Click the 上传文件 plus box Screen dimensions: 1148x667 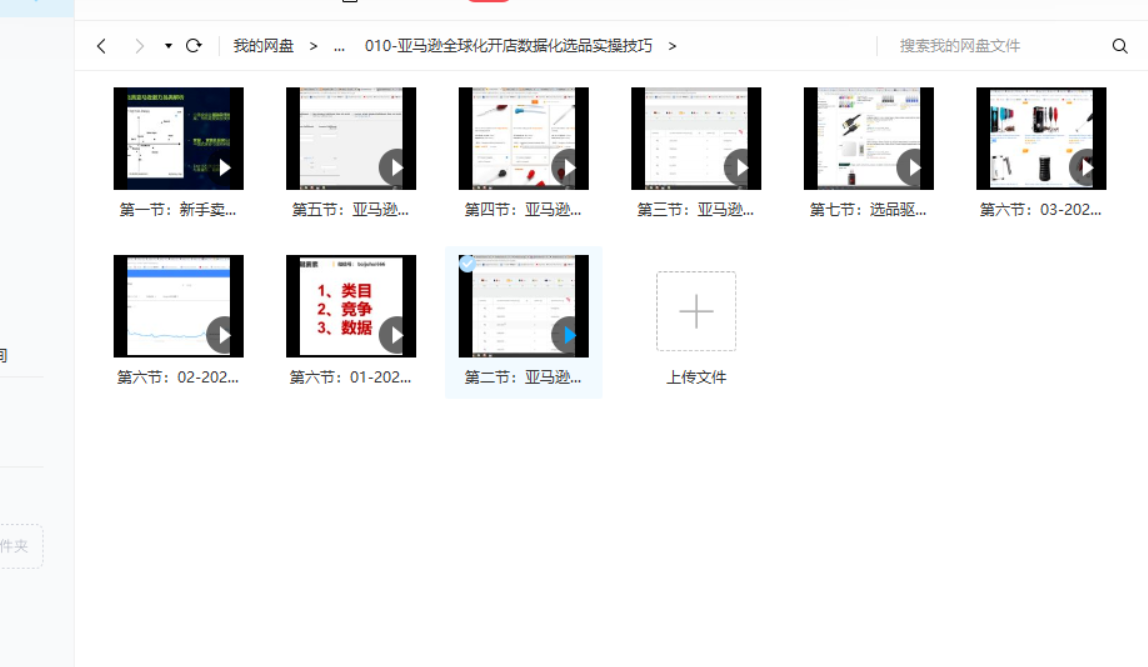[696, 311]
